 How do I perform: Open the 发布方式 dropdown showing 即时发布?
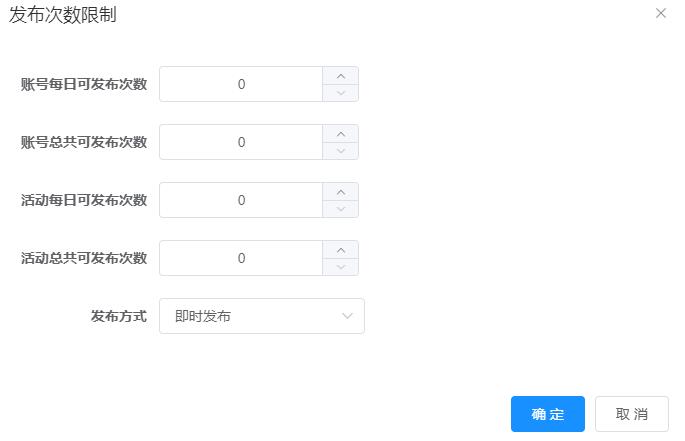[x=262, y=316]
